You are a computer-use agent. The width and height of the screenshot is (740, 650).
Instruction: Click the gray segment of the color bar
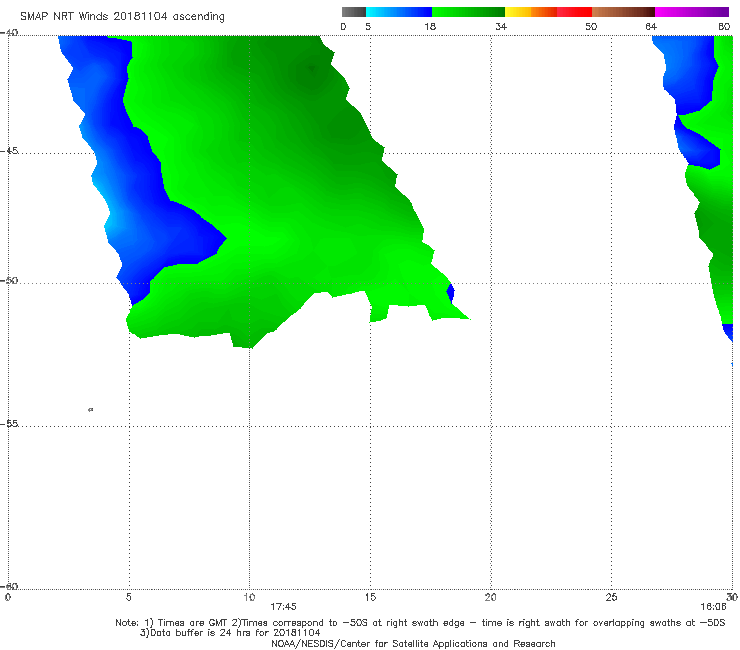point(354,12)
